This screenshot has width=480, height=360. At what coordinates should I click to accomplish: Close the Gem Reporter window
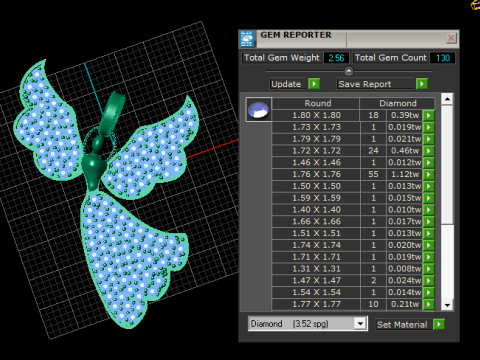451,38
